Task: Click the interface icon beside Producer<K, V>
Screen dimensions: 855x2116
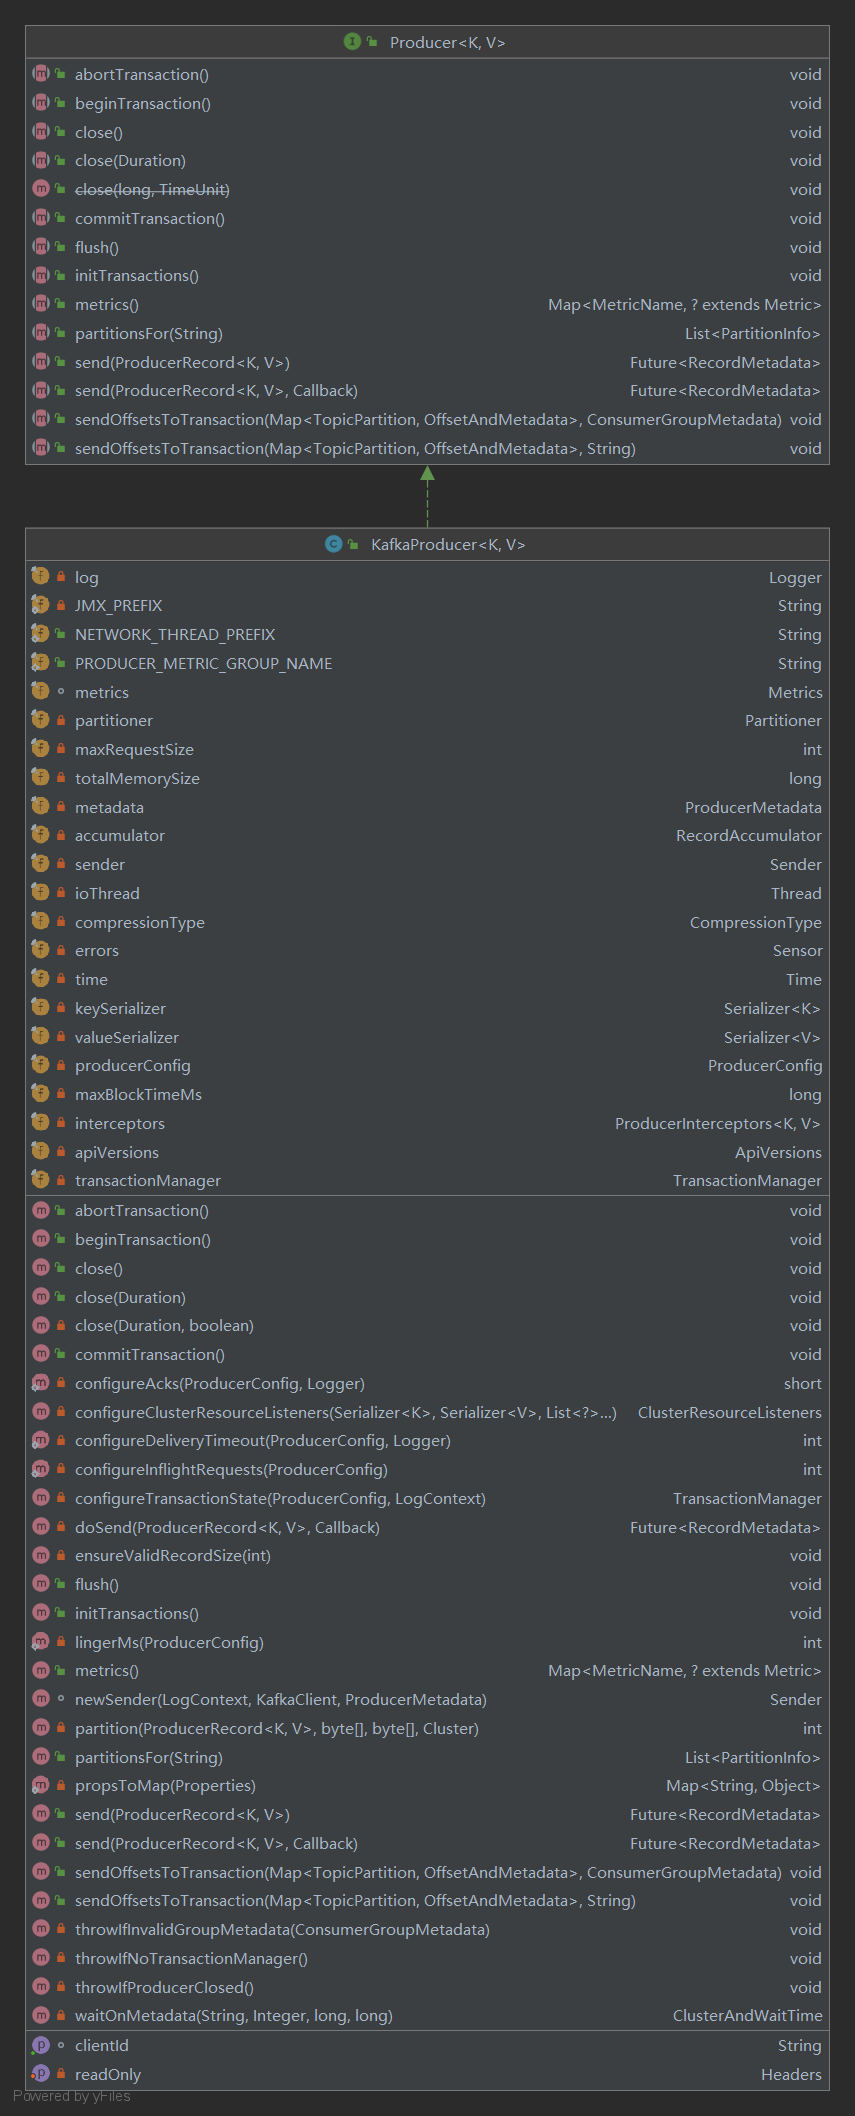Action: point(352,41)
